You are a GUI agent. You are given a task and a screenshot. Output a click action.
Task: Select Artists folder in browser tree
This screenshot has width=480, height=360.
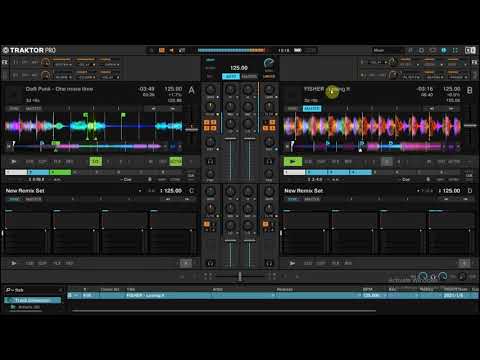(x=29, y=307)
